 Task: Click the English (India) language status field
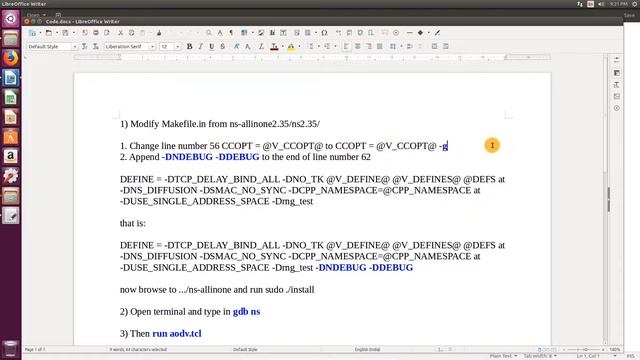tap(367, 349)
